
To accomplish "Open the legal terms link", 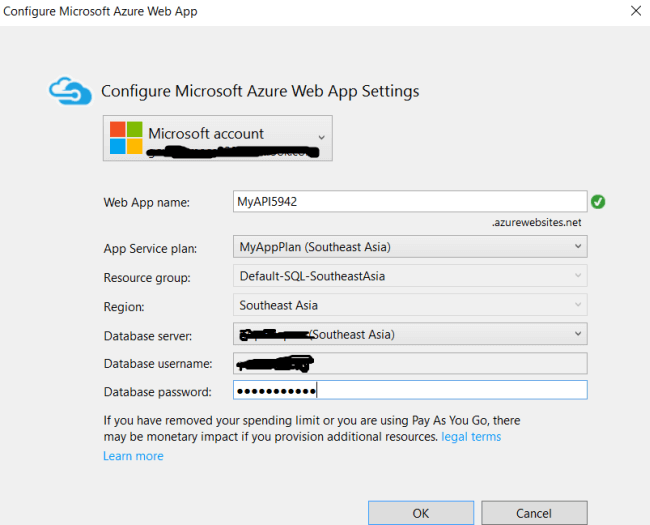I will (471, 437).
